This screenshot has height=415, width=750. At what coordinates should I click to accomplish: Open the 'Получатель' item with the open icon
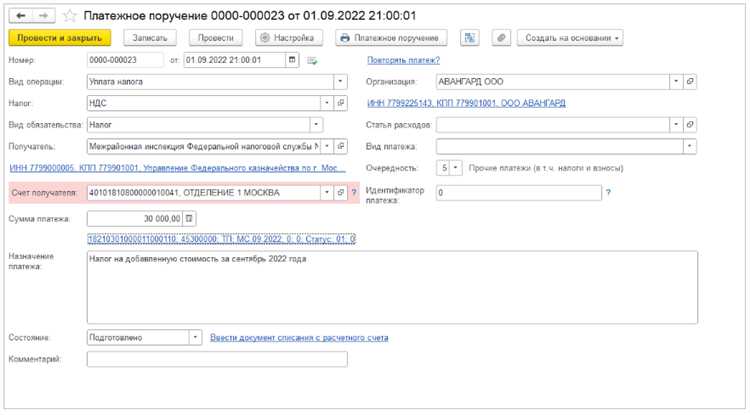(x=341, y=146)
